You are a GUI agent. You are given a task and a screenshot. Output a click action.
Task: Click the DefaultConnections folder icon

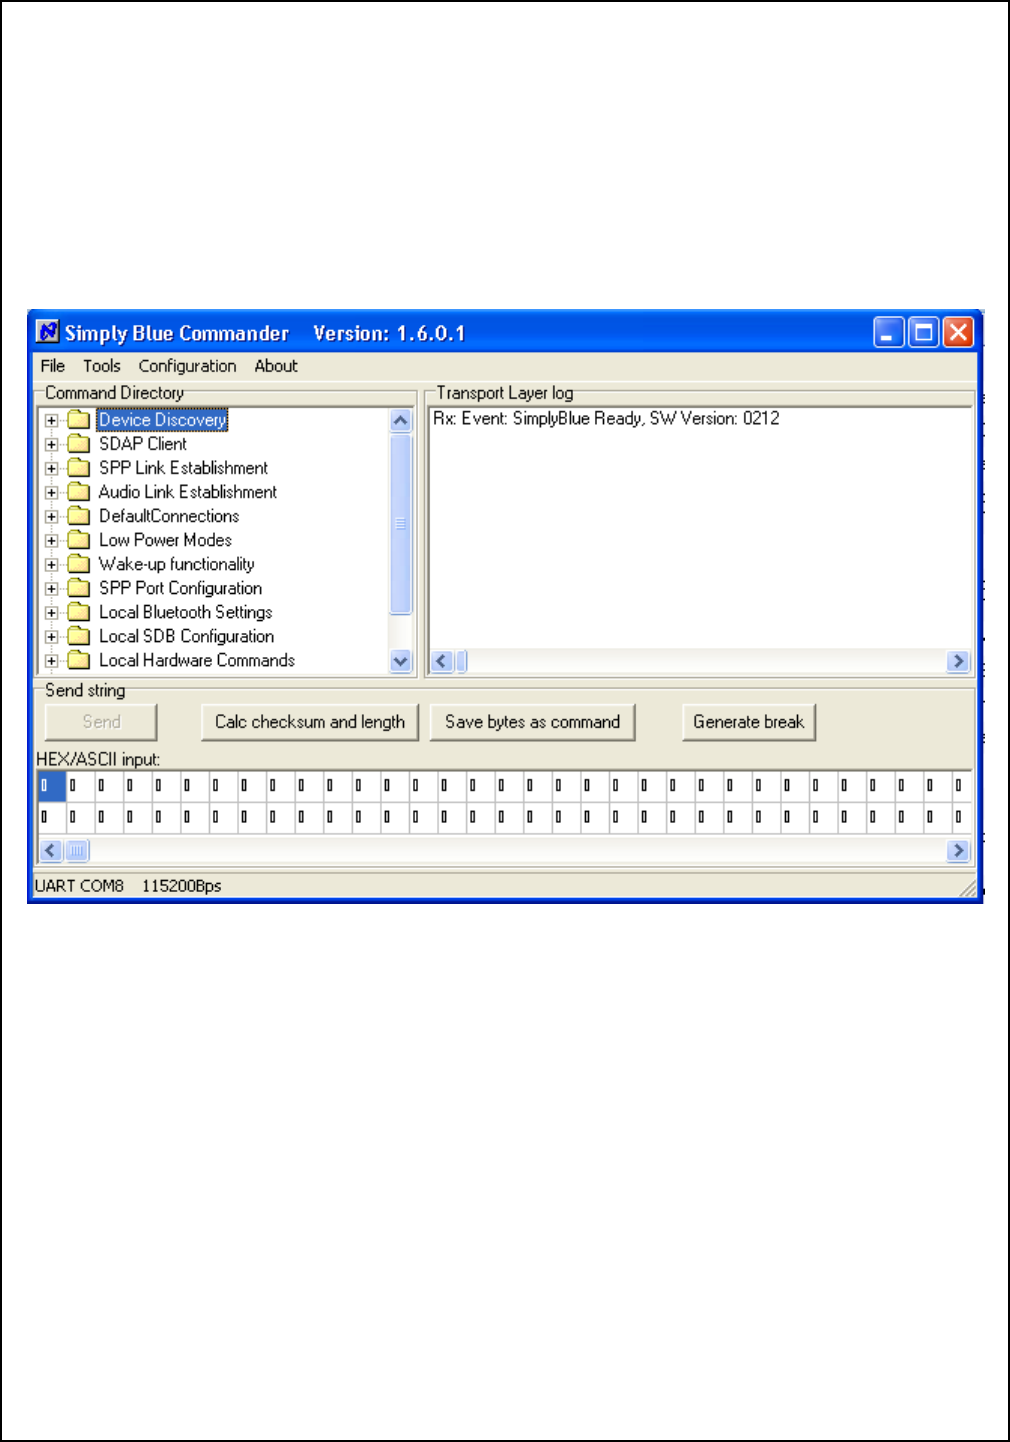point(79,516)
